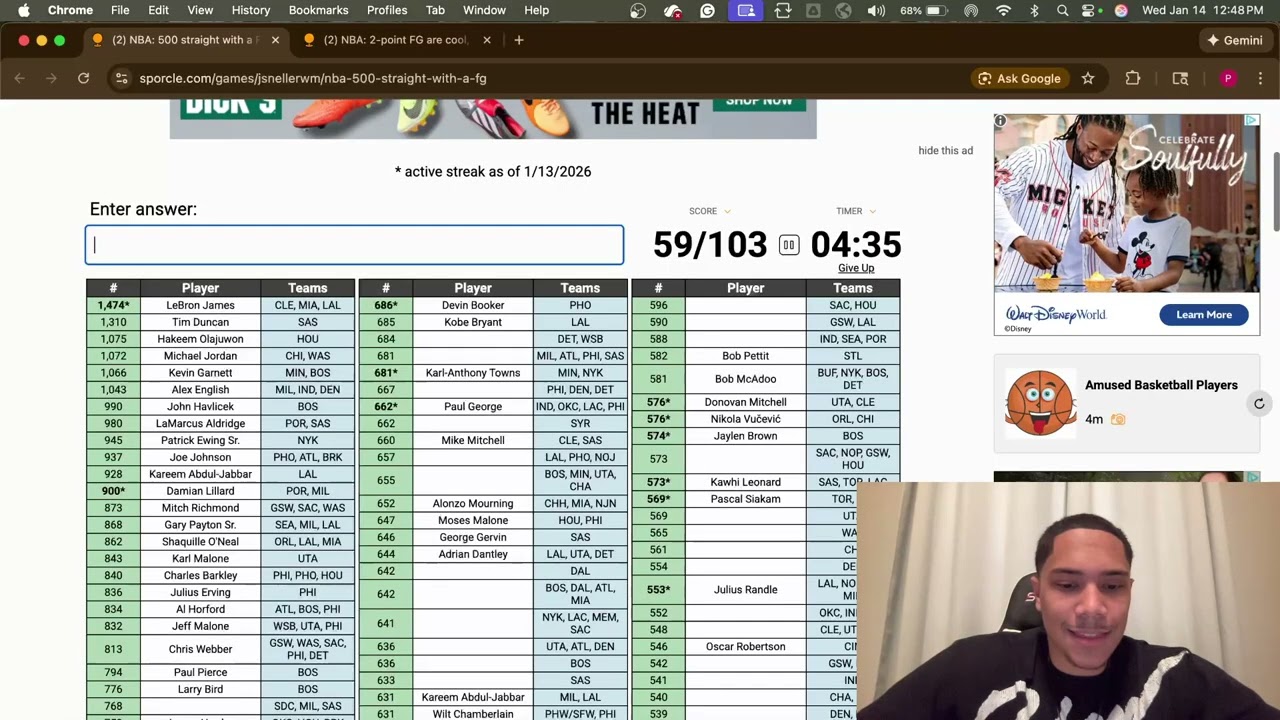
Task: Click the Damian Lillard cell
Action: point(200,491)
